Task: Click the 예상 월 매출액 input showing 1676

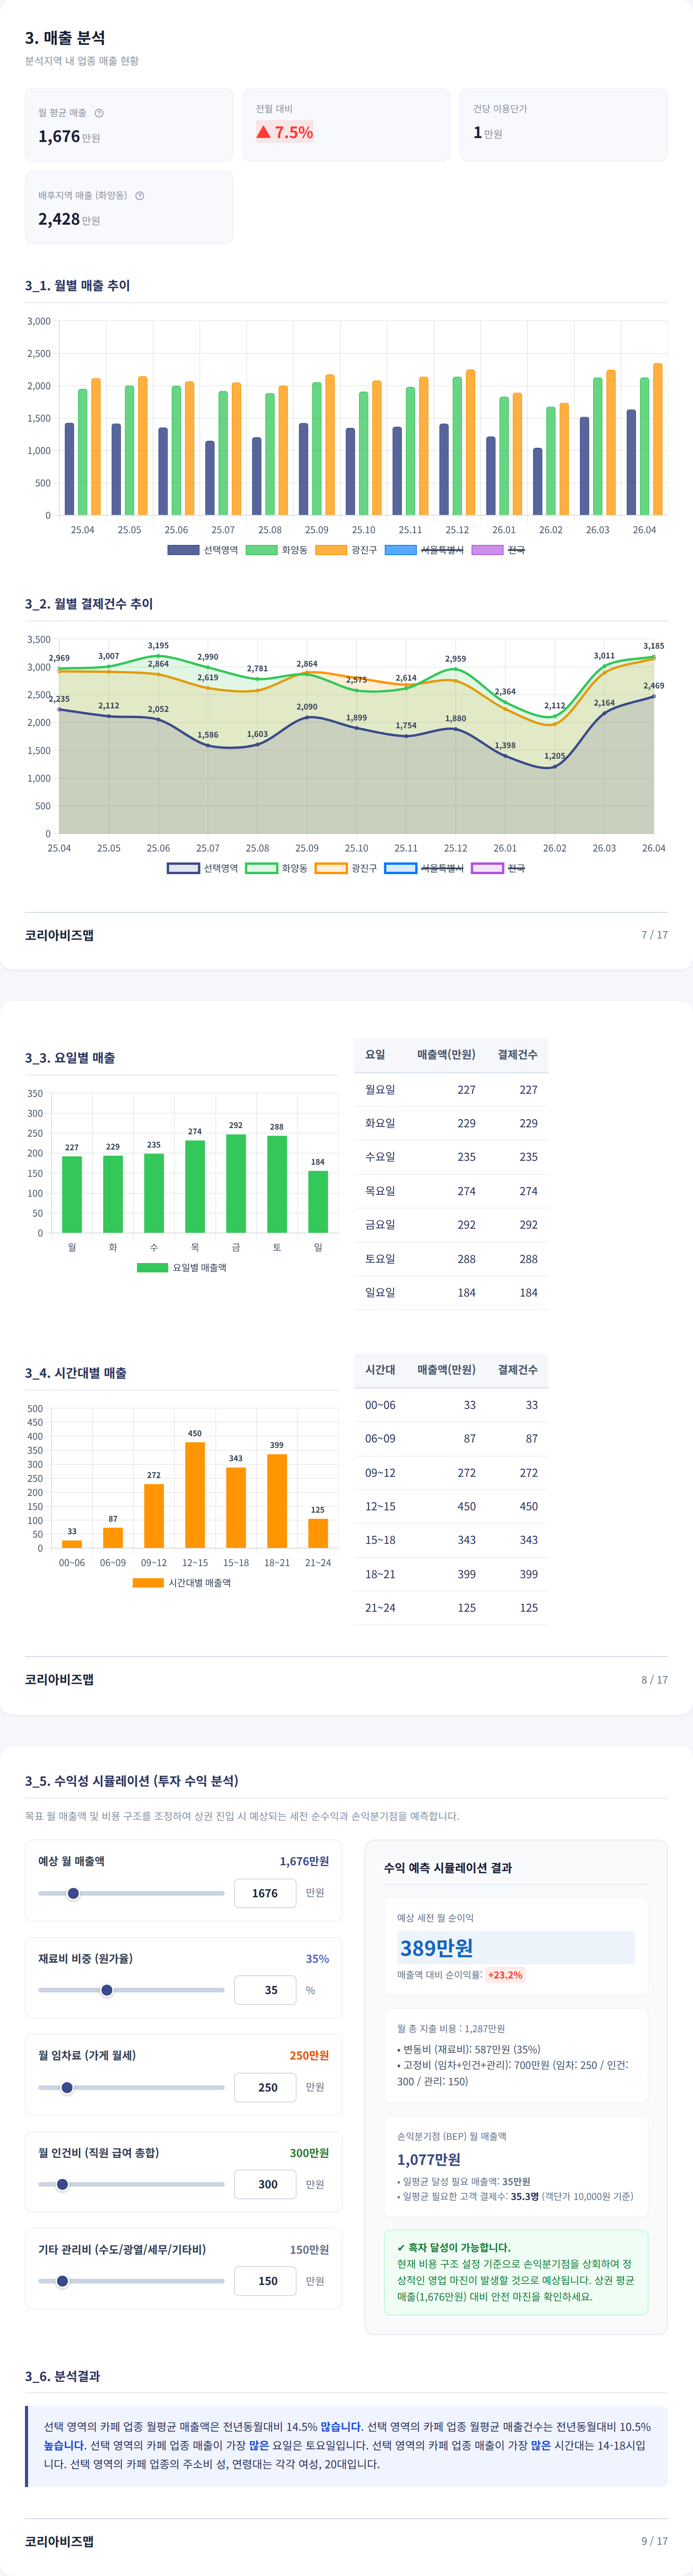Action: 265,1893
